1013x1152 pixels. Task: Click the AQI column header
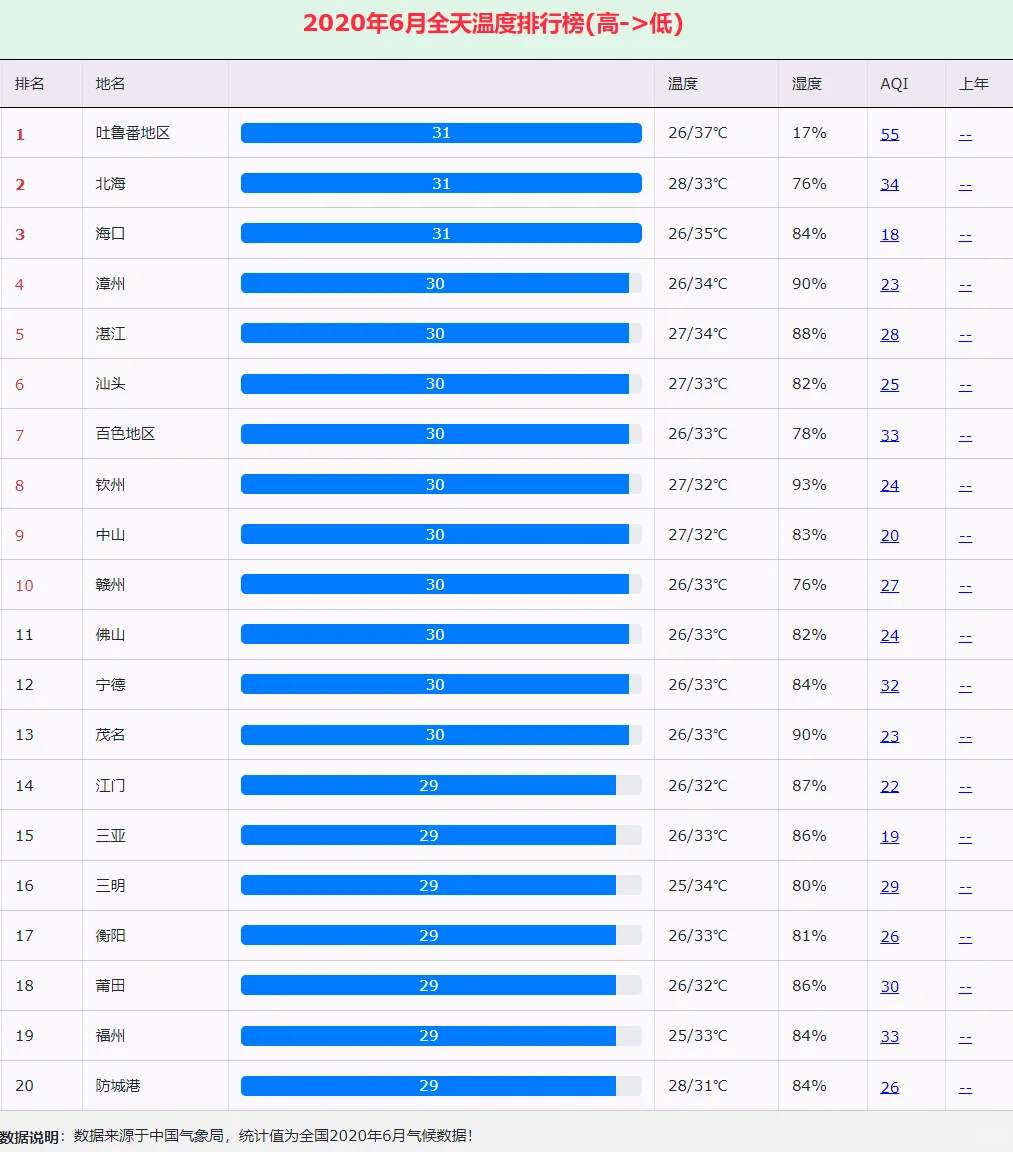pyautogui.click(x=894, y=84)
